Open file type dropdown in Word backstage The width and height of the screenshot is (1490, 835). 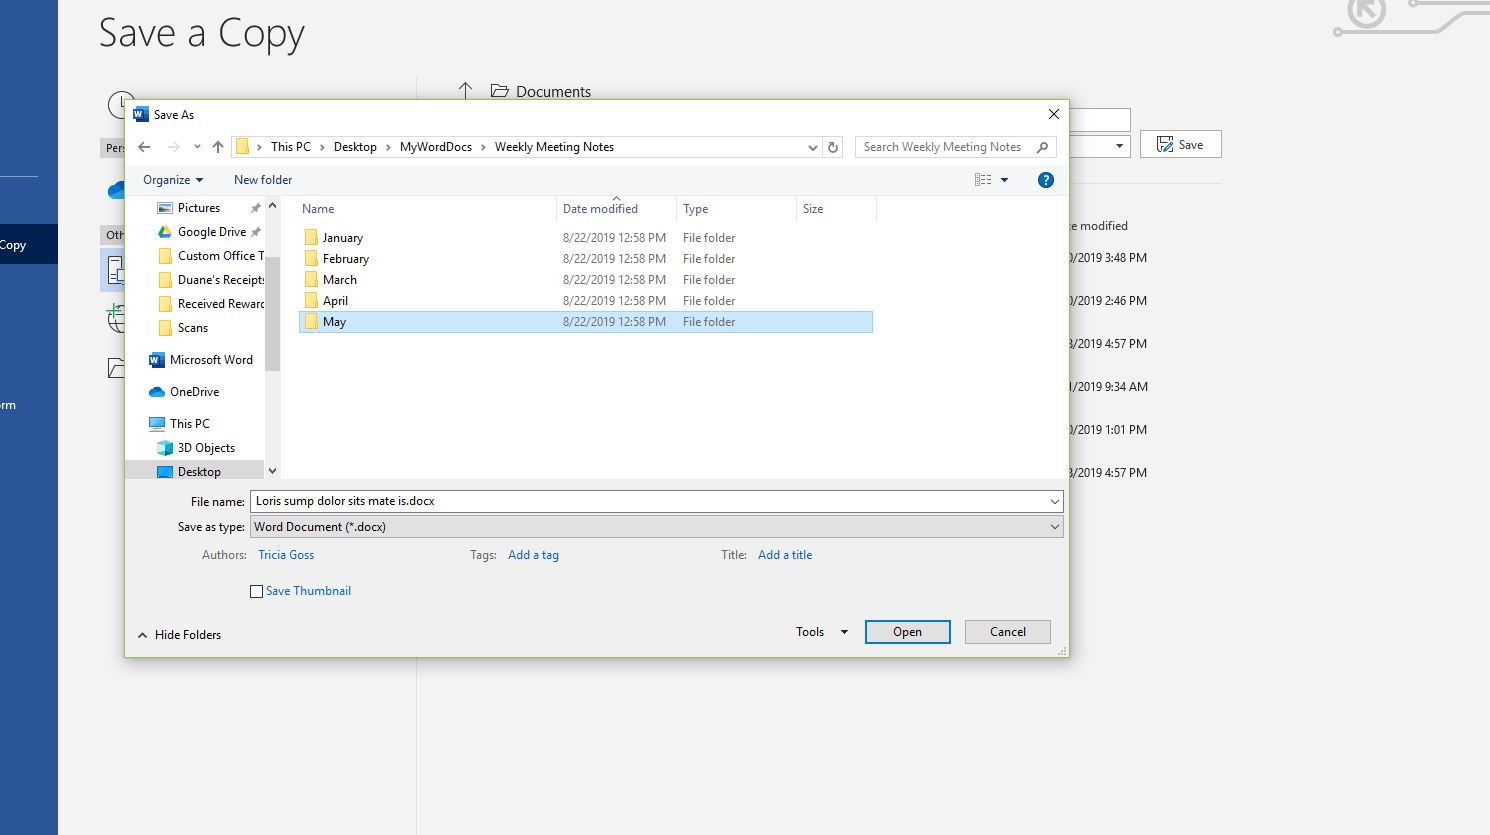pyautogui.click(x=1119, y=146)
